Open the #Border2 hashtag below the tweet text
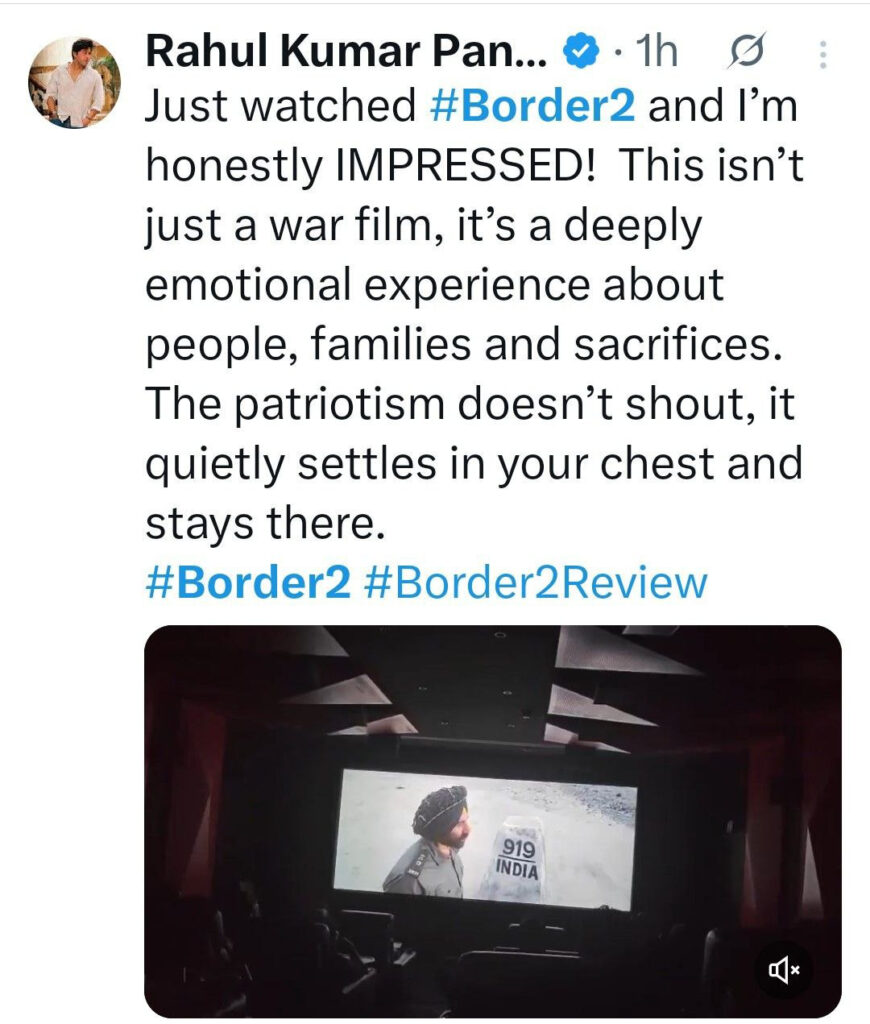 coord(248,582)
